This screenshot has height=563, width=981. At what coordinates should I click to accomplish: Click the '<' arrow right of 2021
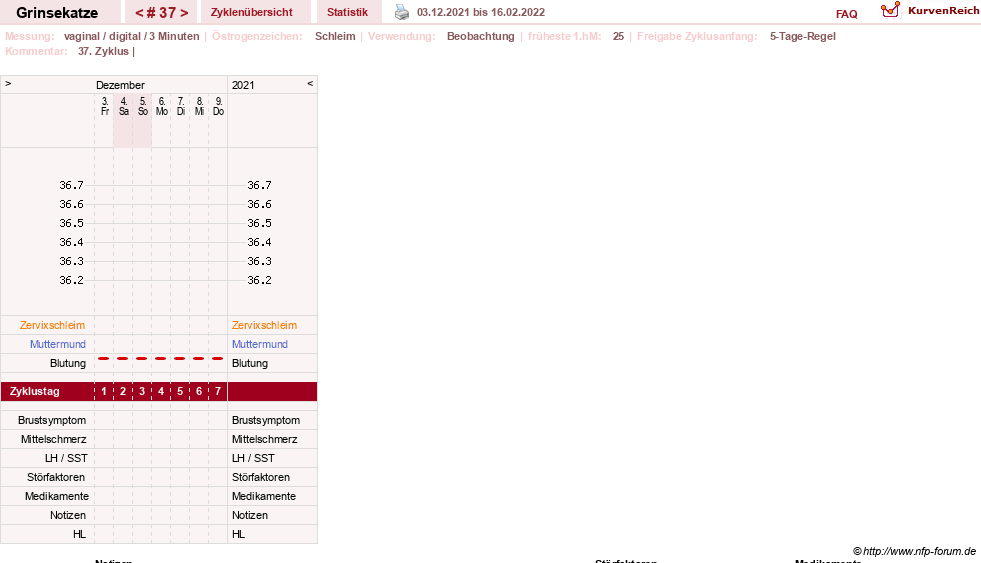[310, 83]
